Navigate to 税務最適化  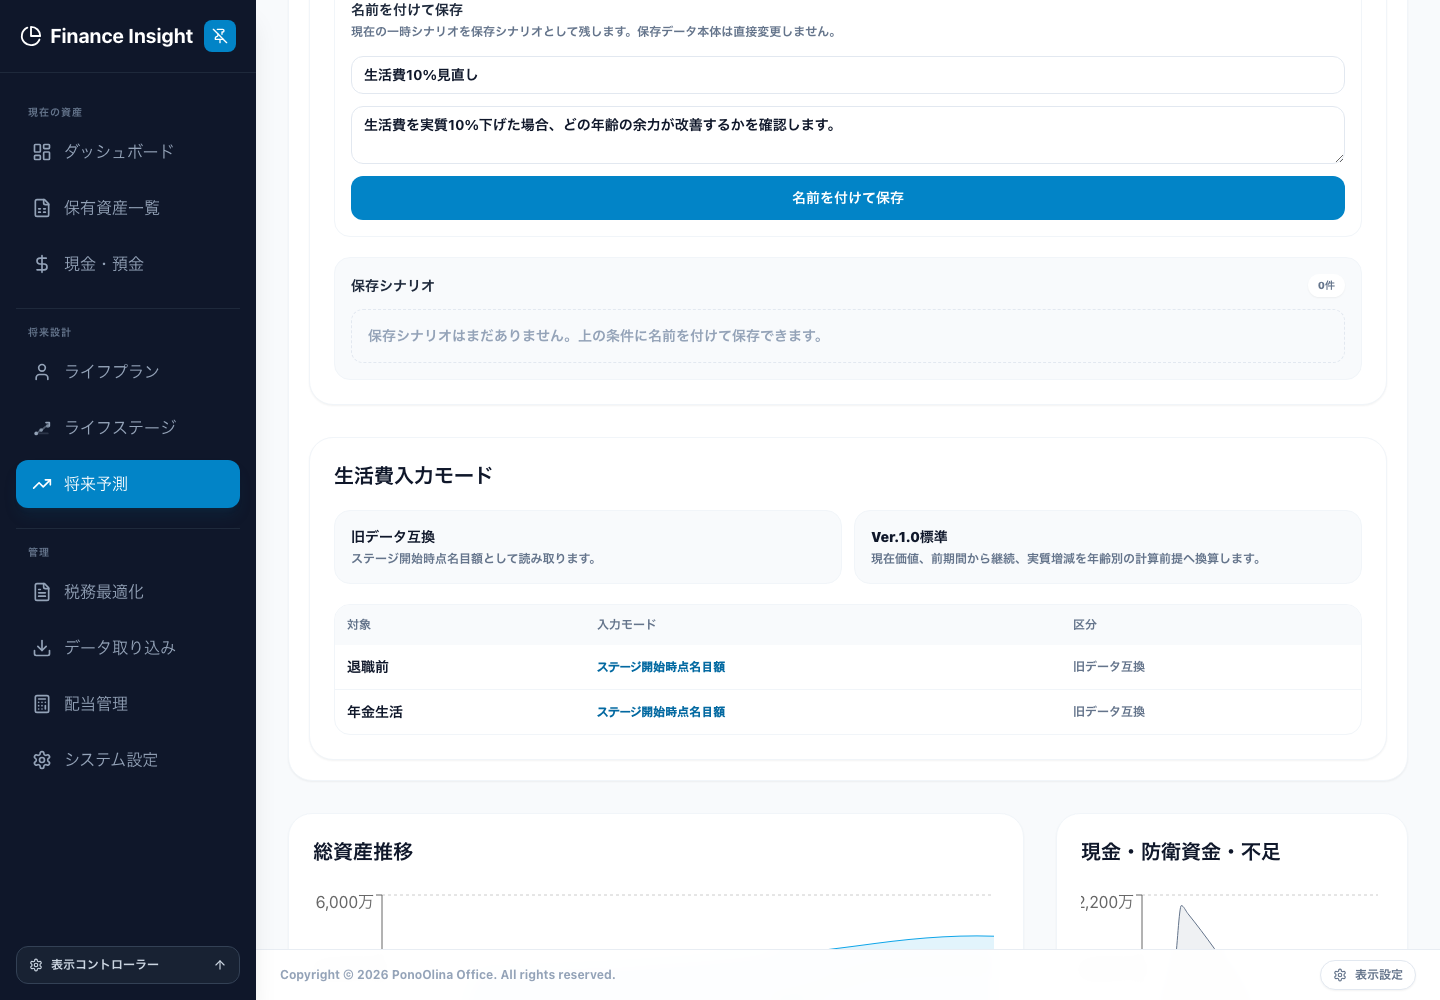click(128, 592)
